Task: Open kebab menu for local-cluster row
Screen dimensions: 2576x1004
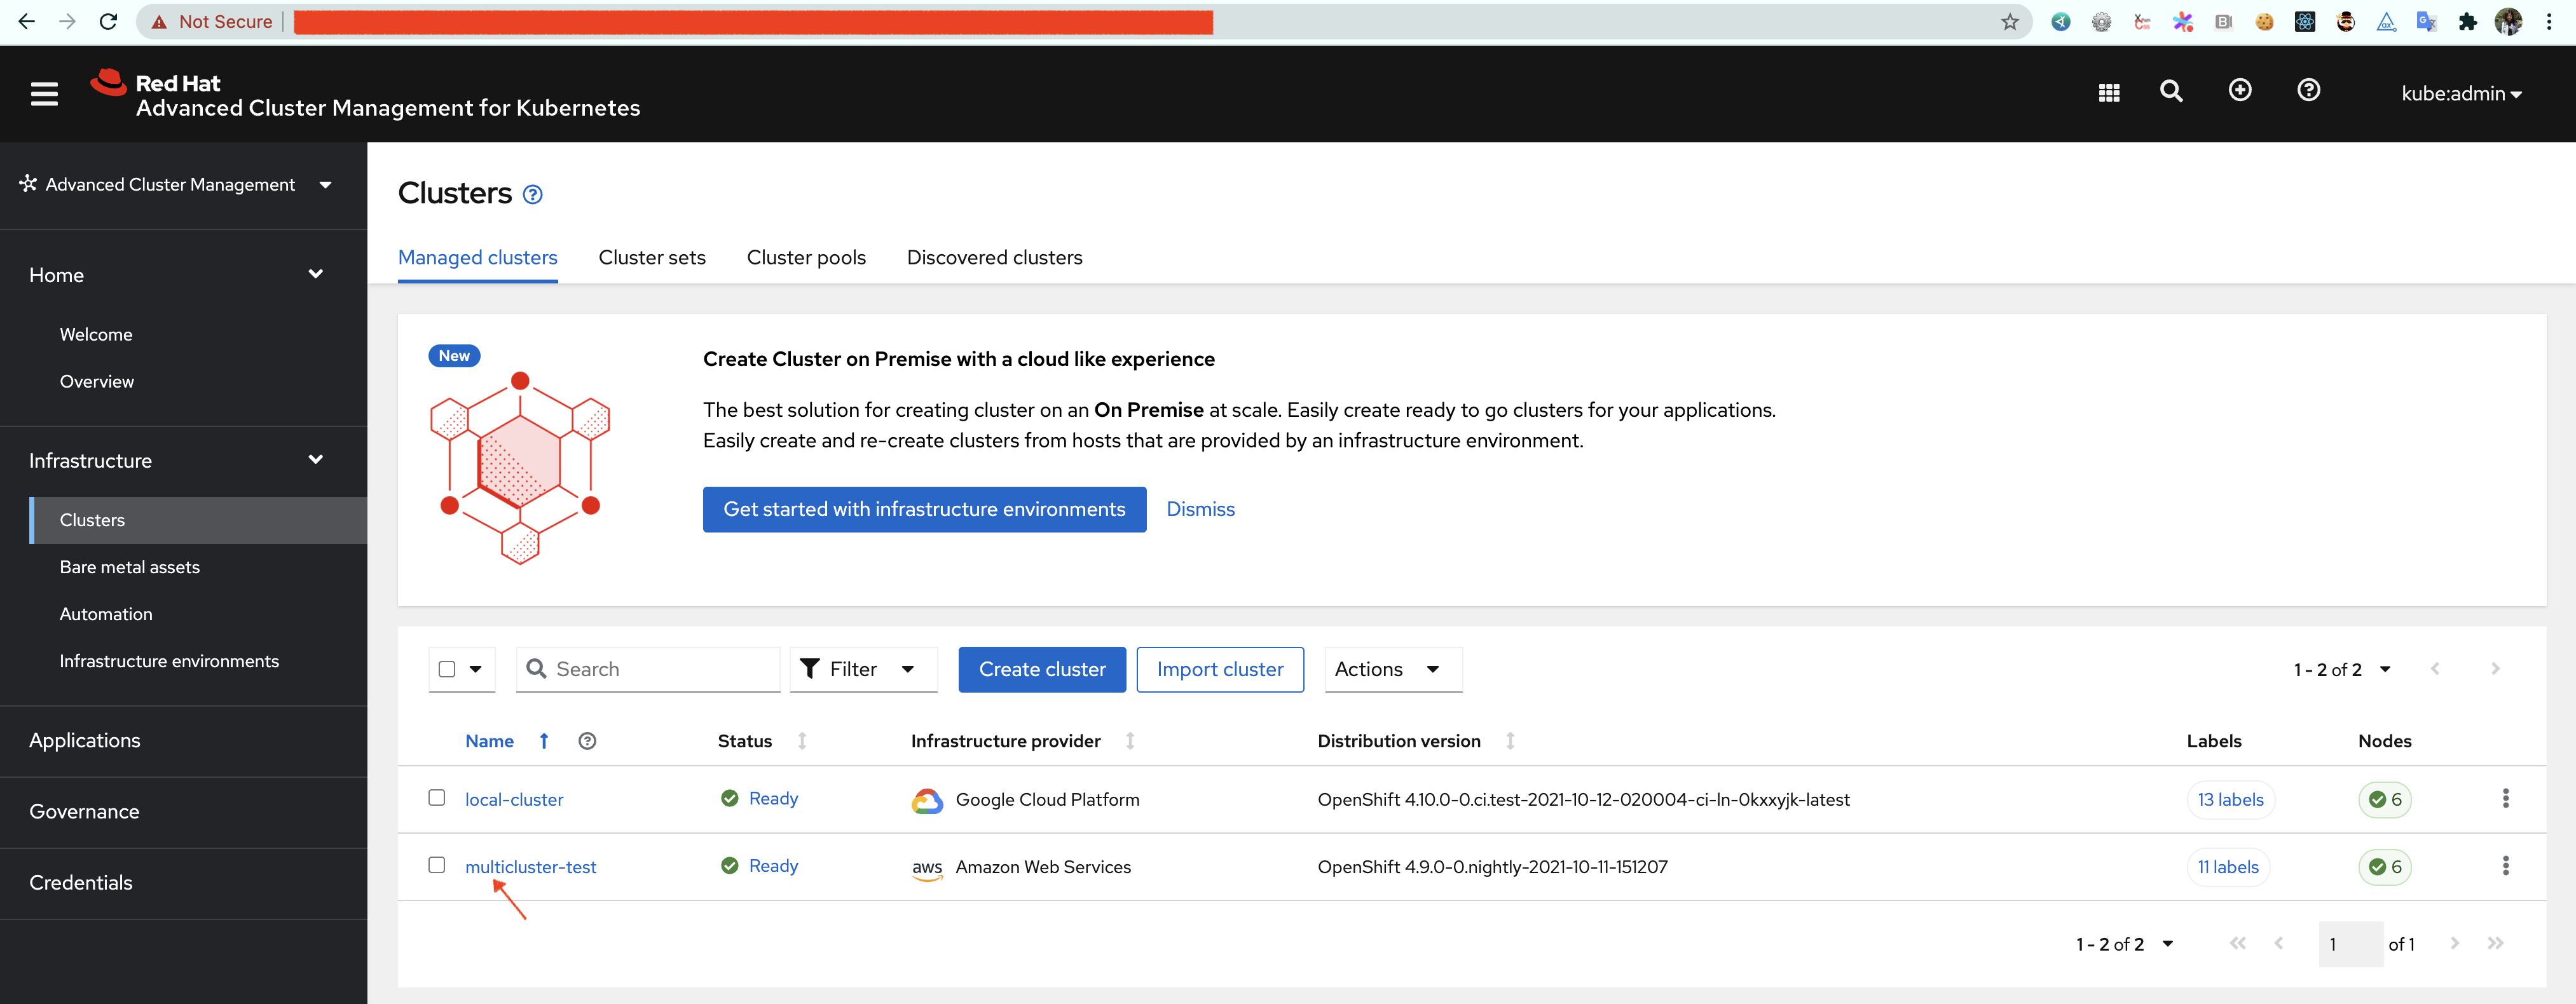Action: [x=2505, y=798]
